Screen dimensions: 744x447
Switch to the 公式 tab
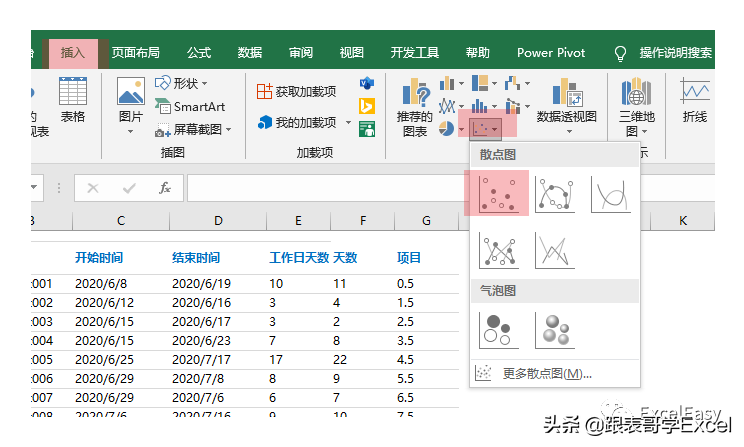[199, 53]
